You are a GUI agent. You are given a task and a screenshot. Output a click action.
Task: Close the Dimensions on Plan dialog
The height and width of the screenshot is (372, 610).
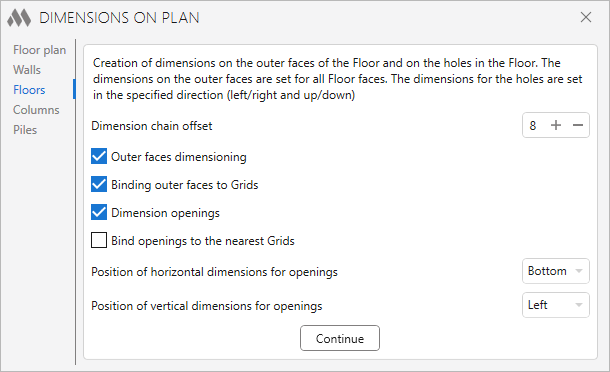click(586, 17)
